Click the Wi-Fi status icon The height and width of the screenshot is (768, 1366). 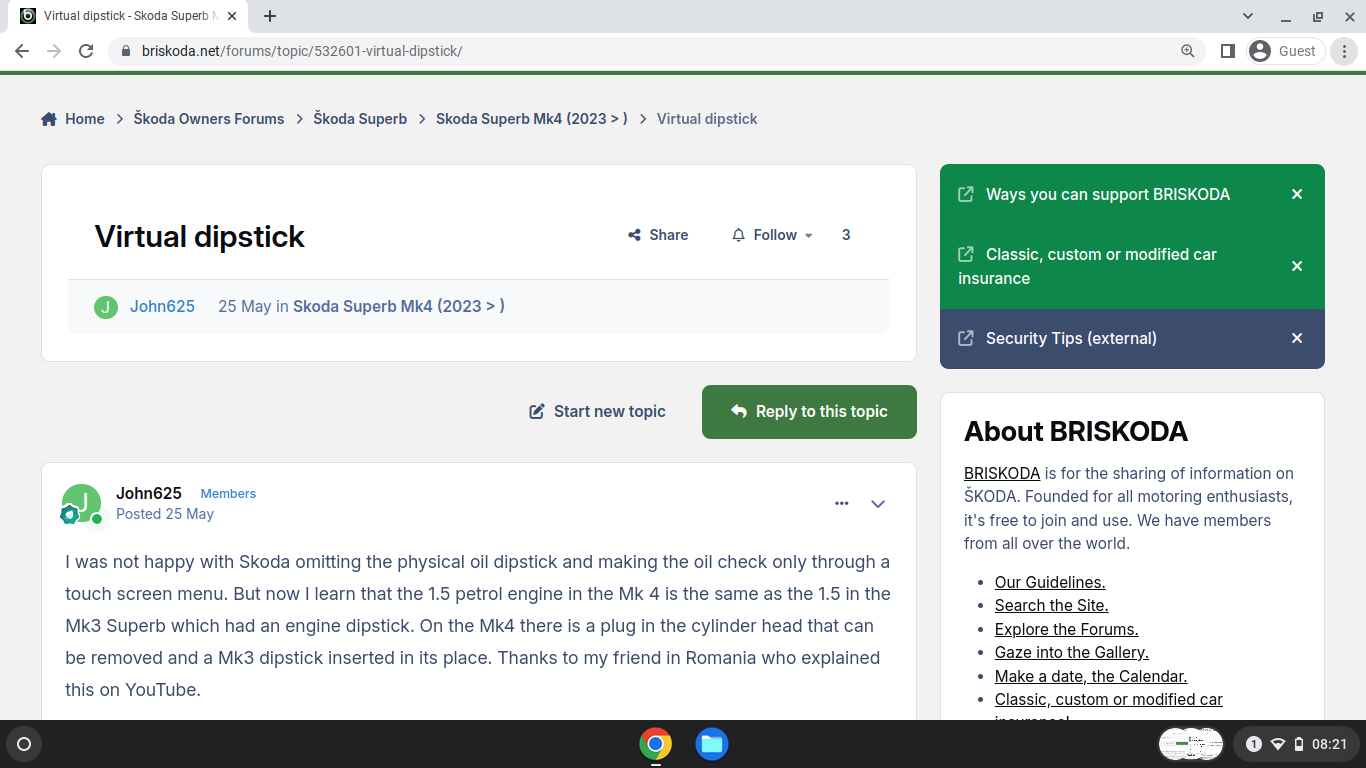click(x=1278, y=744)
